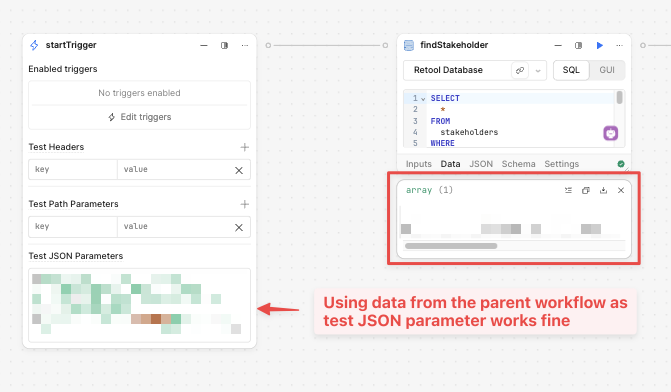This screenshot has height=392, width=671.
Task: Add a new Test Headers row
Action: (244, 147)
